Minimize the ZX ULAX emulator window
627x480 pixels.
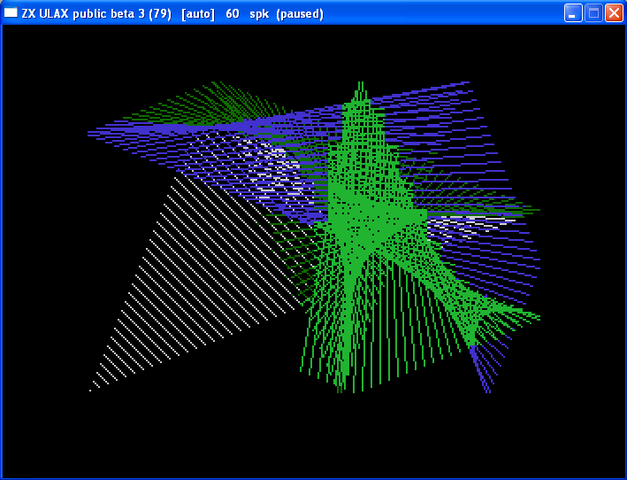coord(573,13)
